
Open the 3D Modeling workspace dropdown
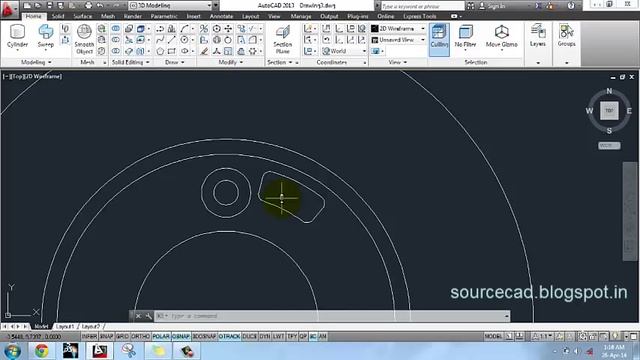point(171,6)
